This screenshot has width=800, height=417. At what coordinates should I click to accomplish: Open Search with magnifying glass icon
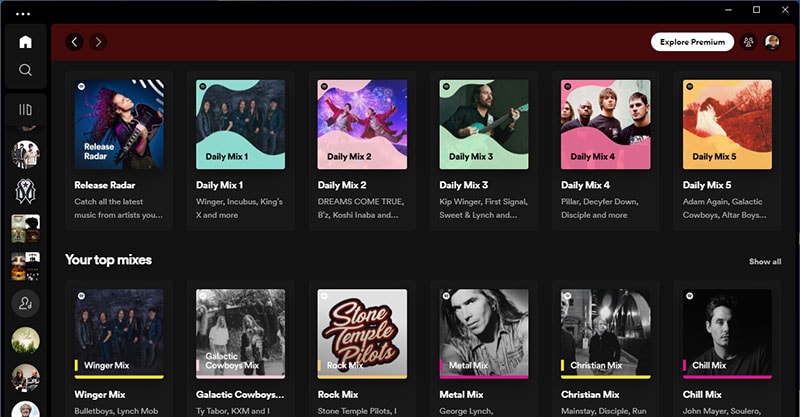25,70
